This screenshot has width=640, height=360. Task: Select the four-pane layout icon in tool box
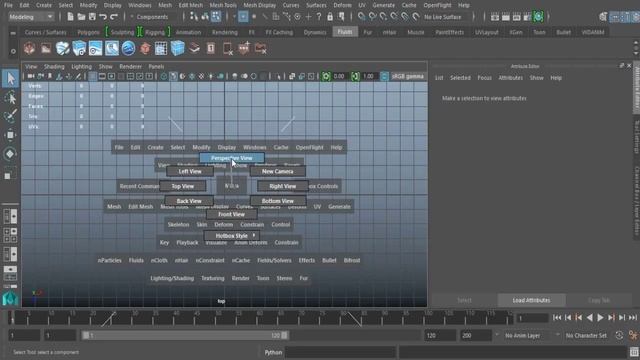tap(10, 235)
